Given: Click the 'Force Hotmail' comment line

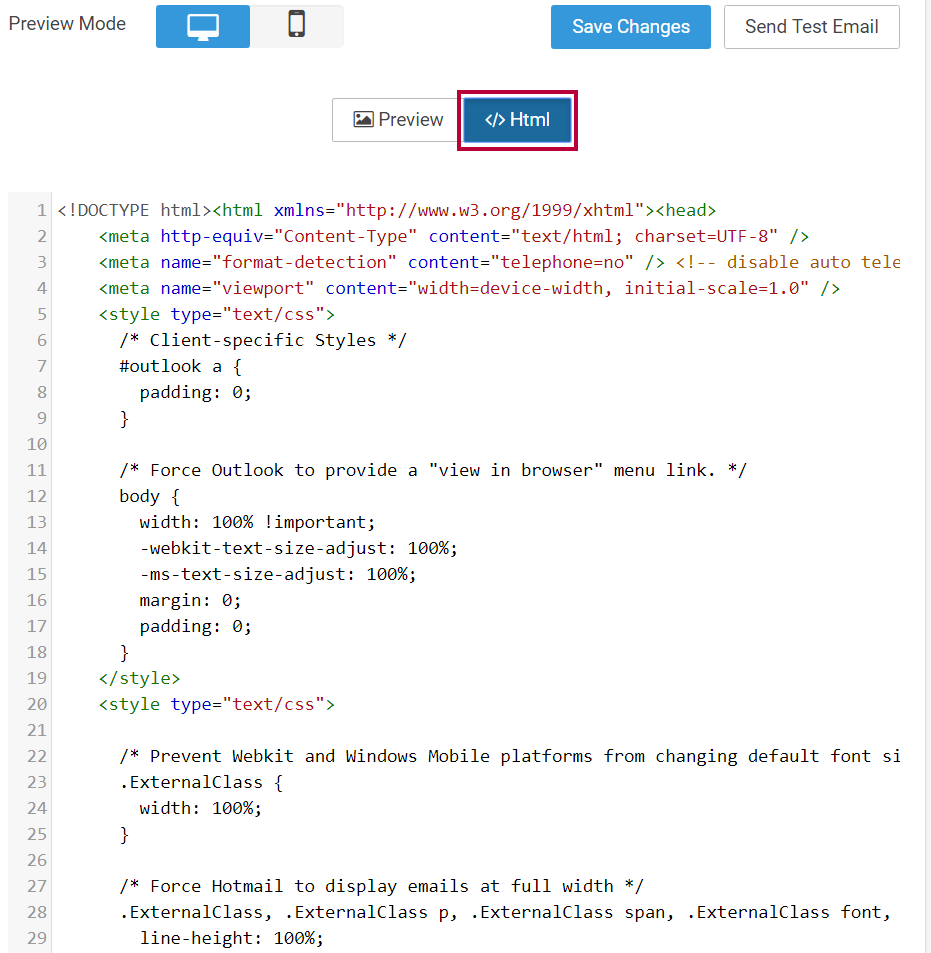Looking at the screenshot, I should 381,886.
